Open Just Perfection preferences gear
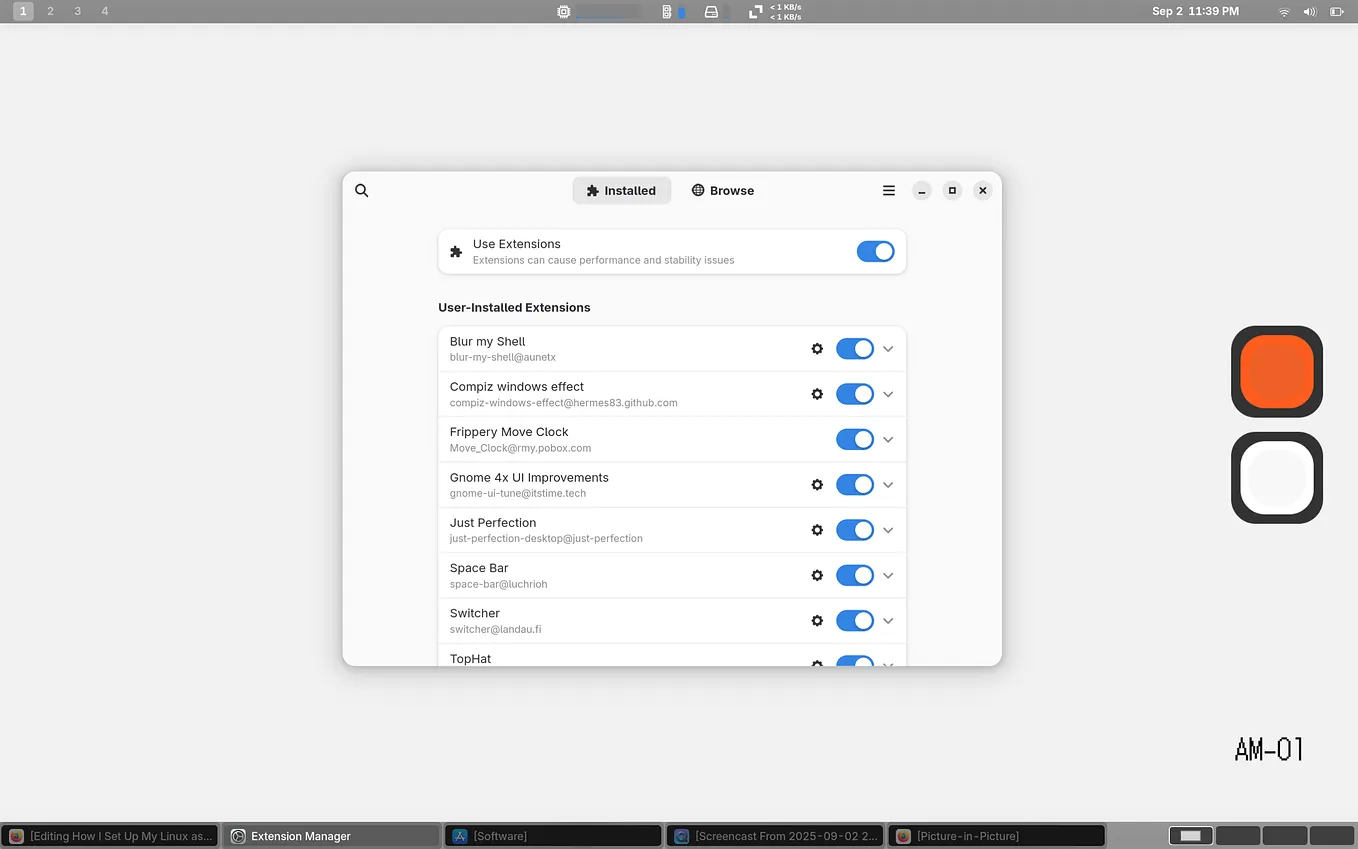 (x=817, y=530)
